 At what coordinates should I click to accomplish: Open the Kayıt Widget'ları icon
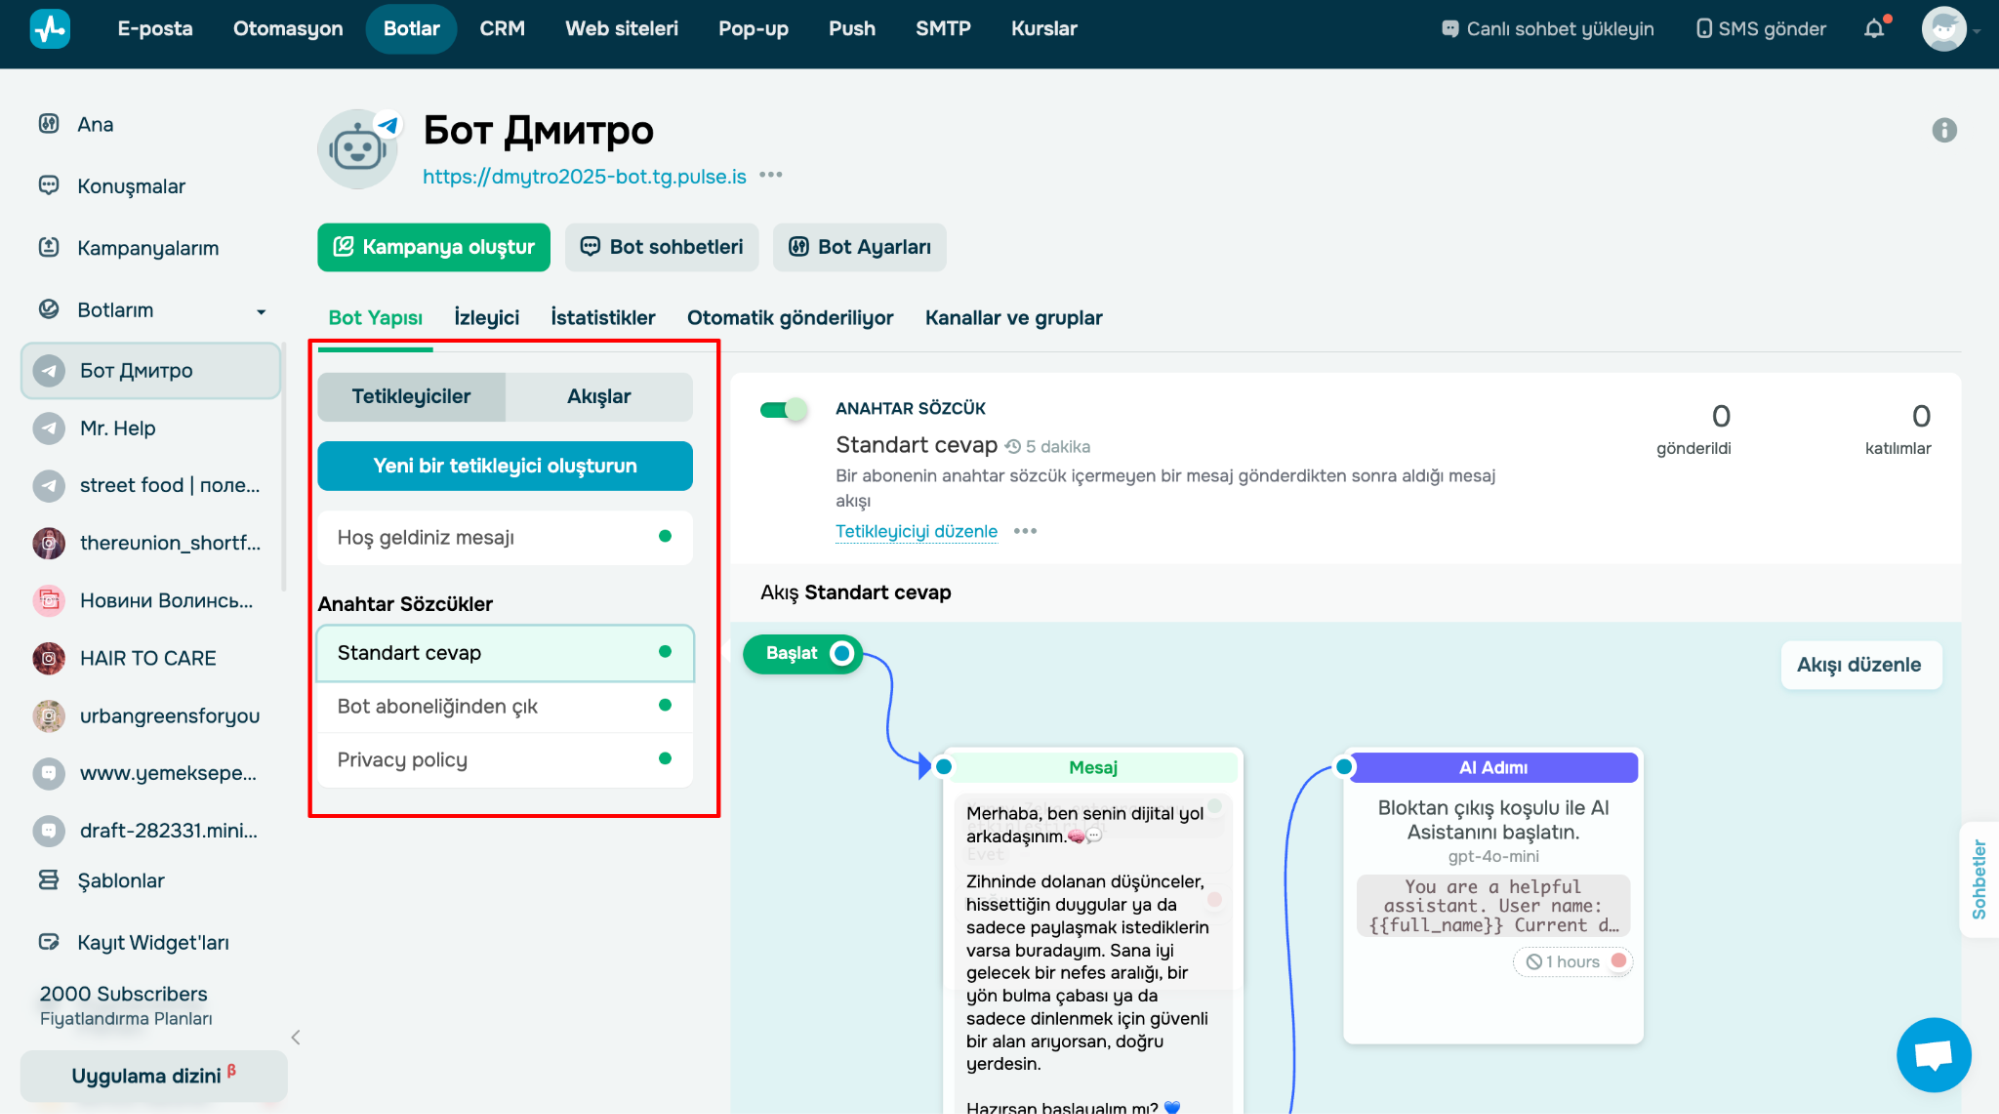coord(48,941)
